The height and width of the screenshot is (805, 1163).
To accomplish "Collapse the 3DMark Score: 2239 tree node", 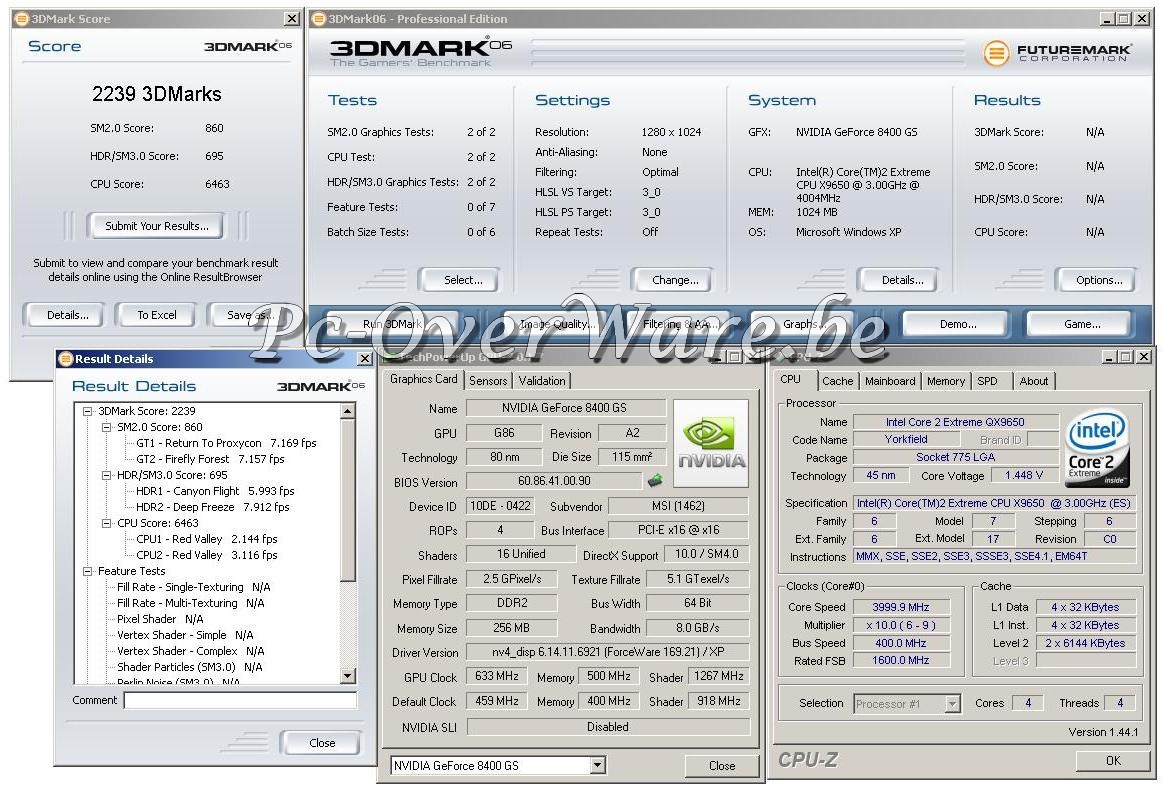I will coord(88,411).
